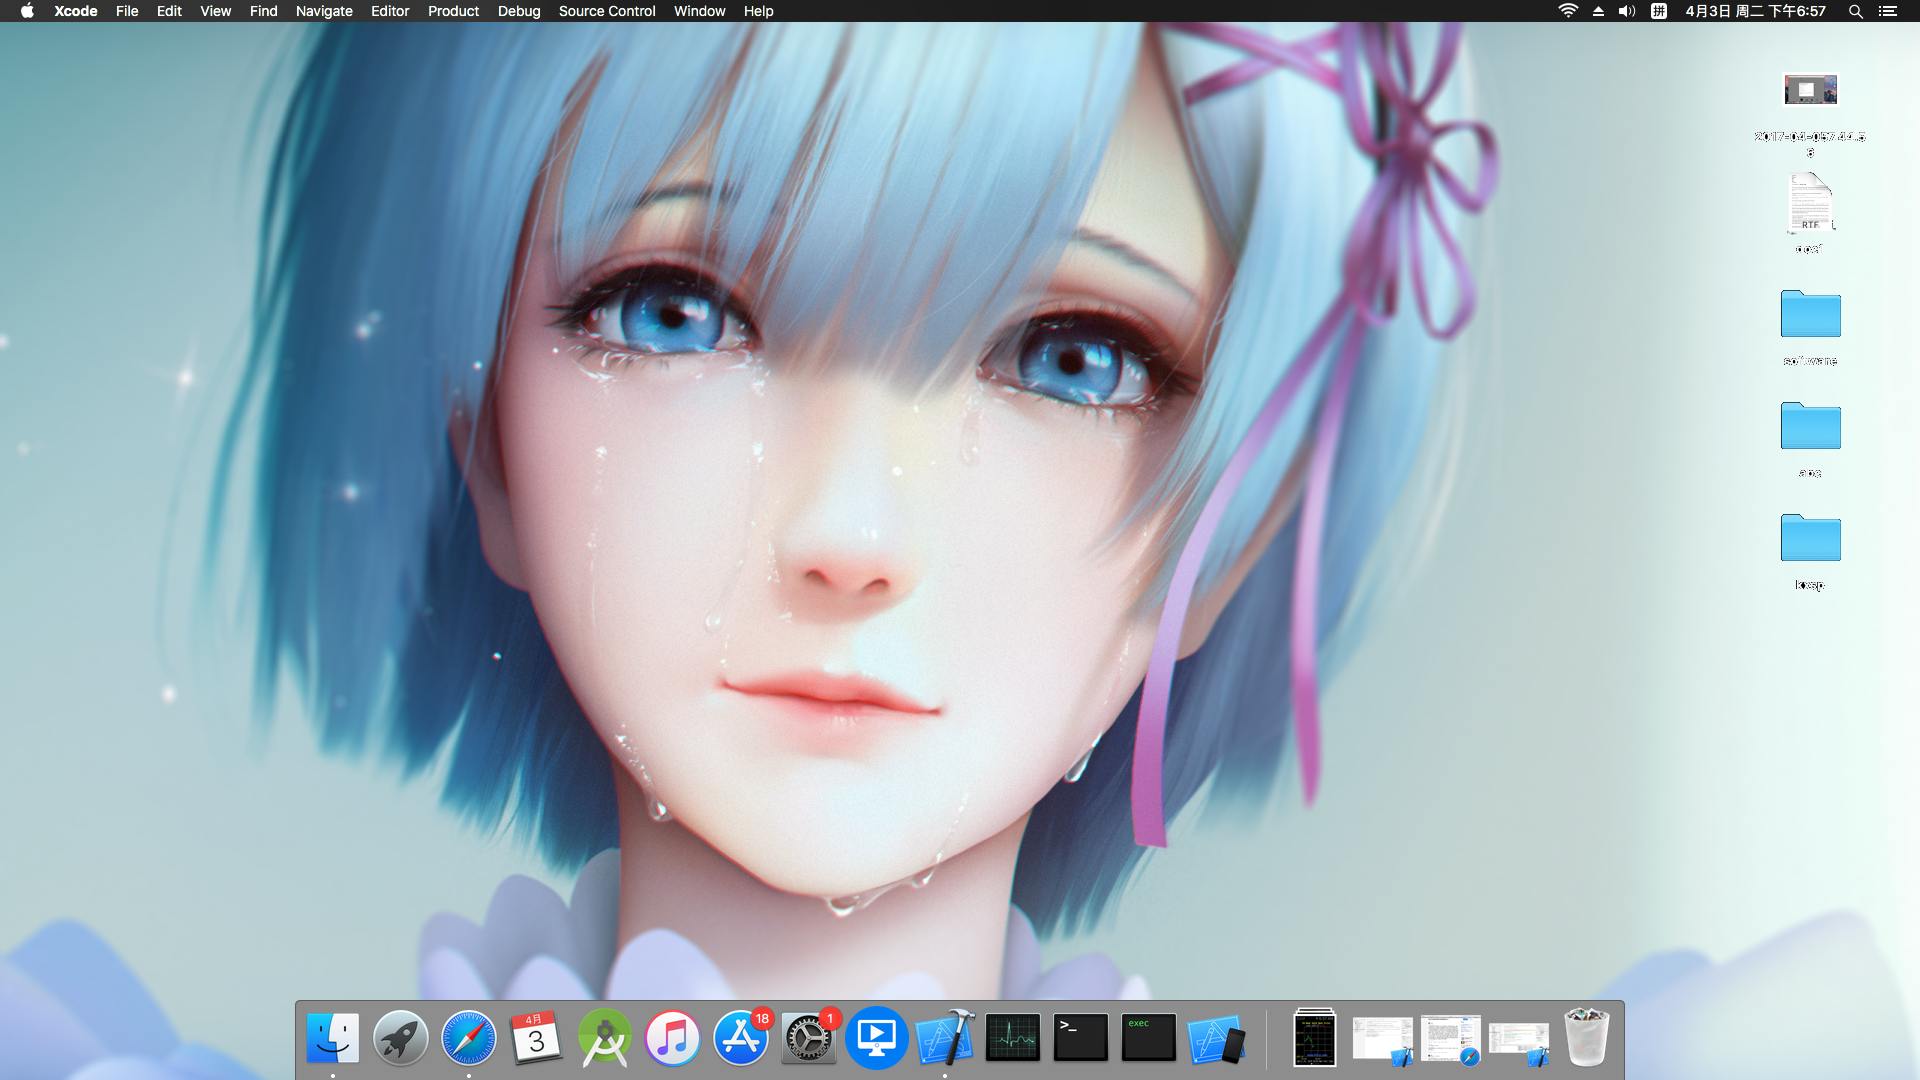
Task: Open iOS Simulator icon in Dock
Action: tap(1217, 1040)
